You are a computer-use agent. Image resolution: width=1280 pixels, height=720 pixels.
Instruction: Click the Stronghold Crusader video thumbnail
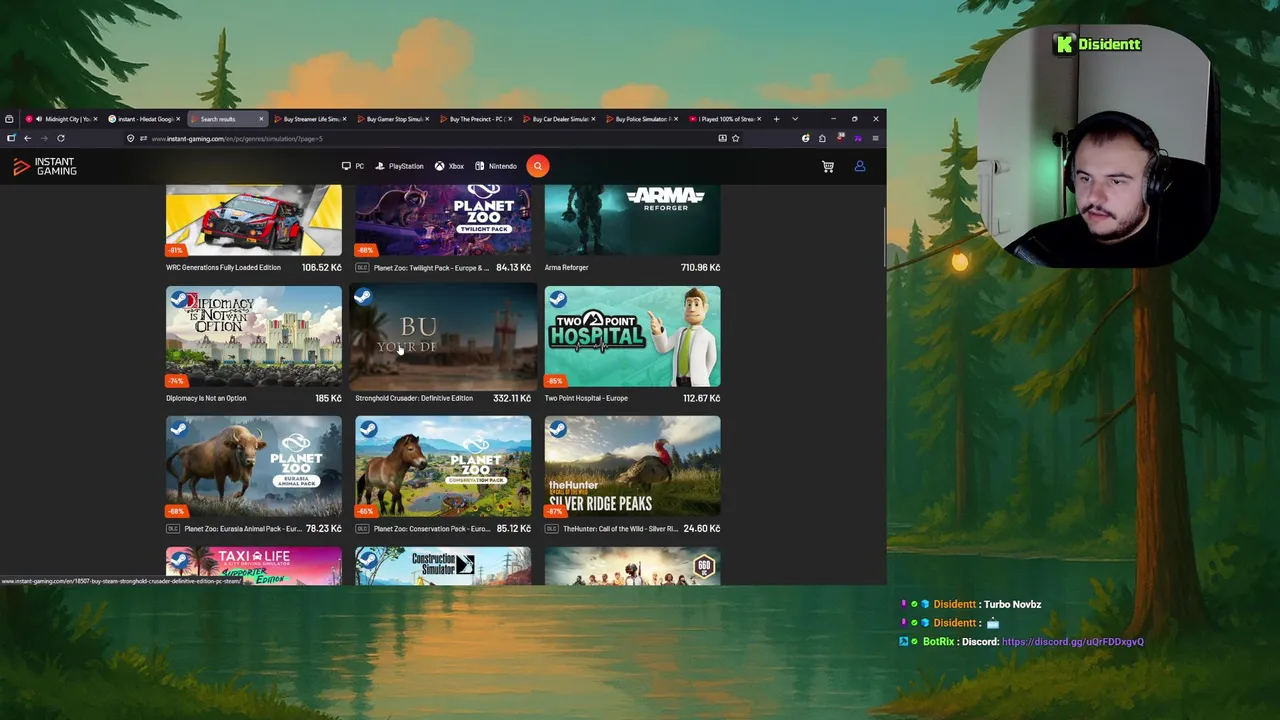pos(443,336)
